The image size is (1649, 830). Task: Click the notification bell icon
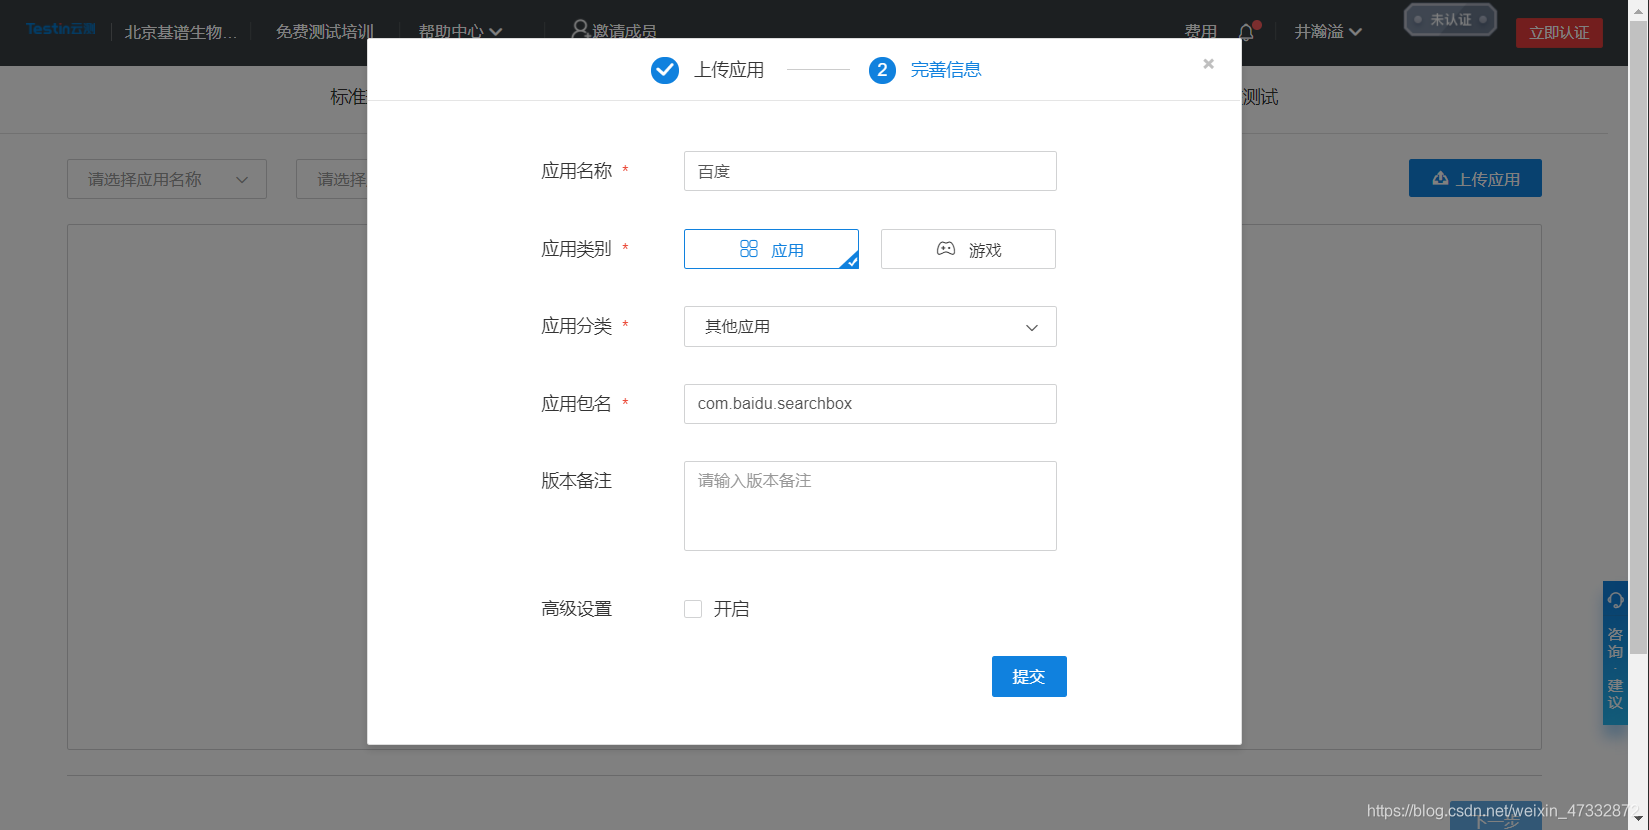tap(1247, 32)
